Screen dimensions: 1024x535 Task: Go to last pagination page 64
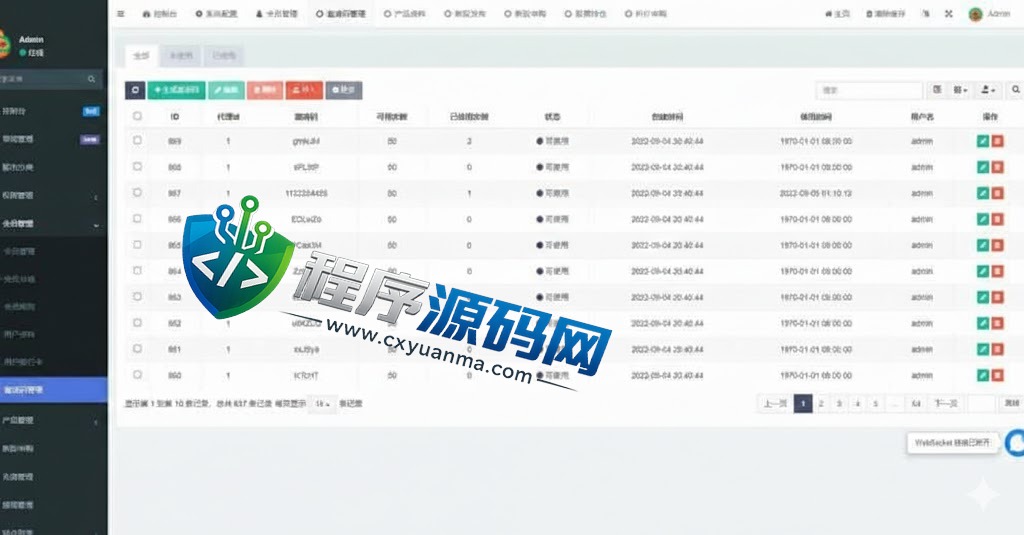pos(916,404)
